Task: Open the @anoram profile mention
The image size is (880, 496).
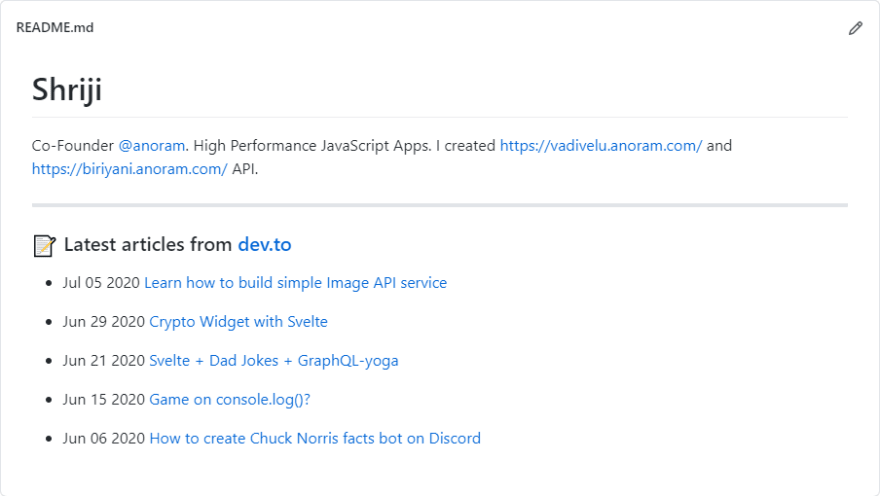Action: coord(152,146)
